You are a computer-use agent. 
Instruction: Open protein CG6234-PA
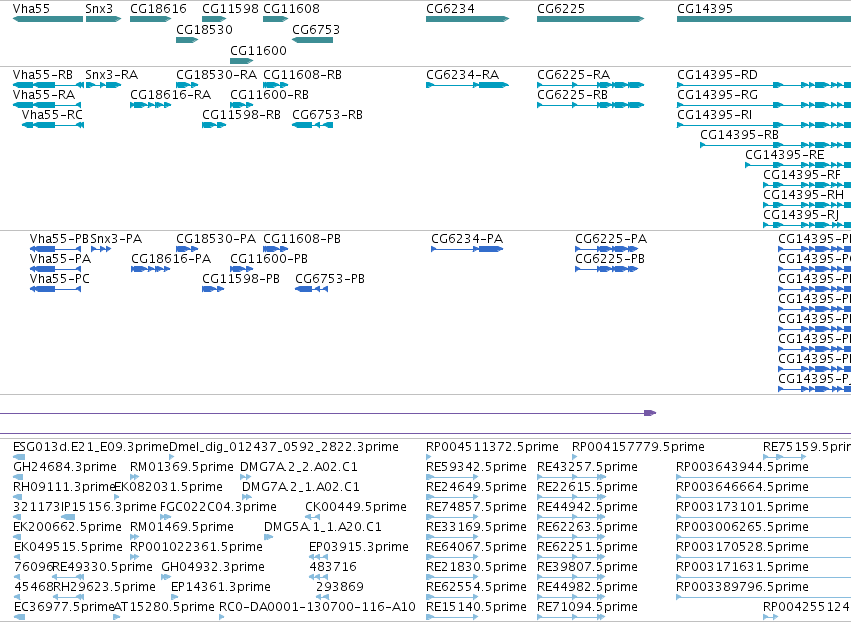[467, 249]
